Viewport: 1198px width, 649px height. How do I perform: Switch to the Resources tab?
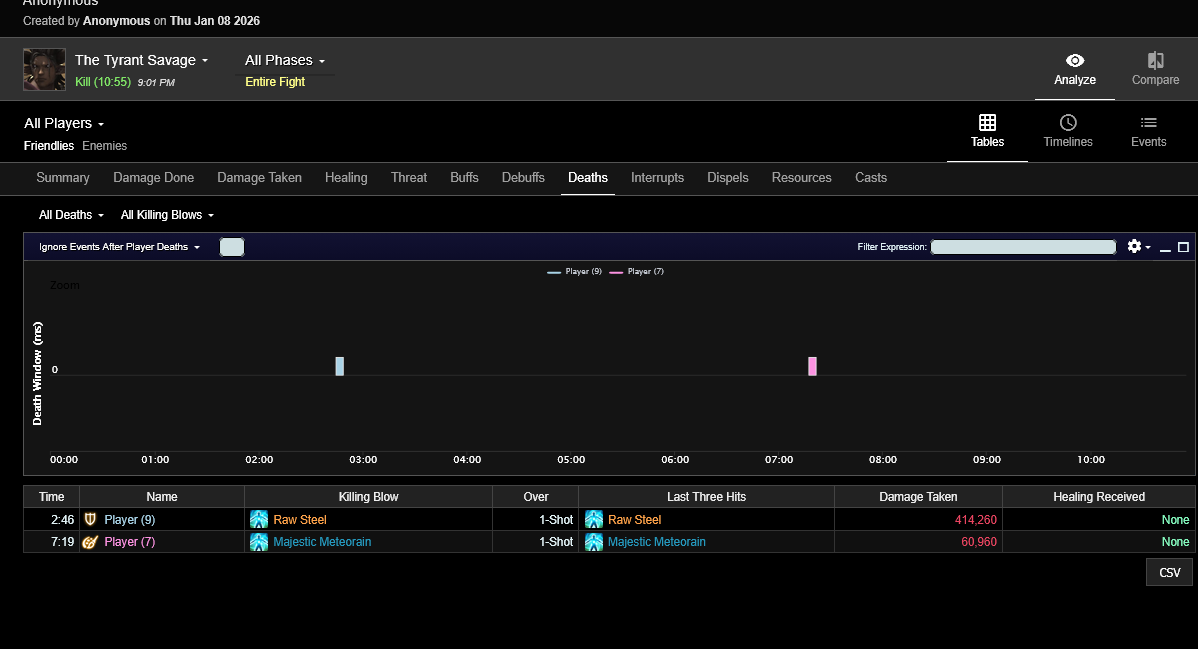(x=801, y=177)
